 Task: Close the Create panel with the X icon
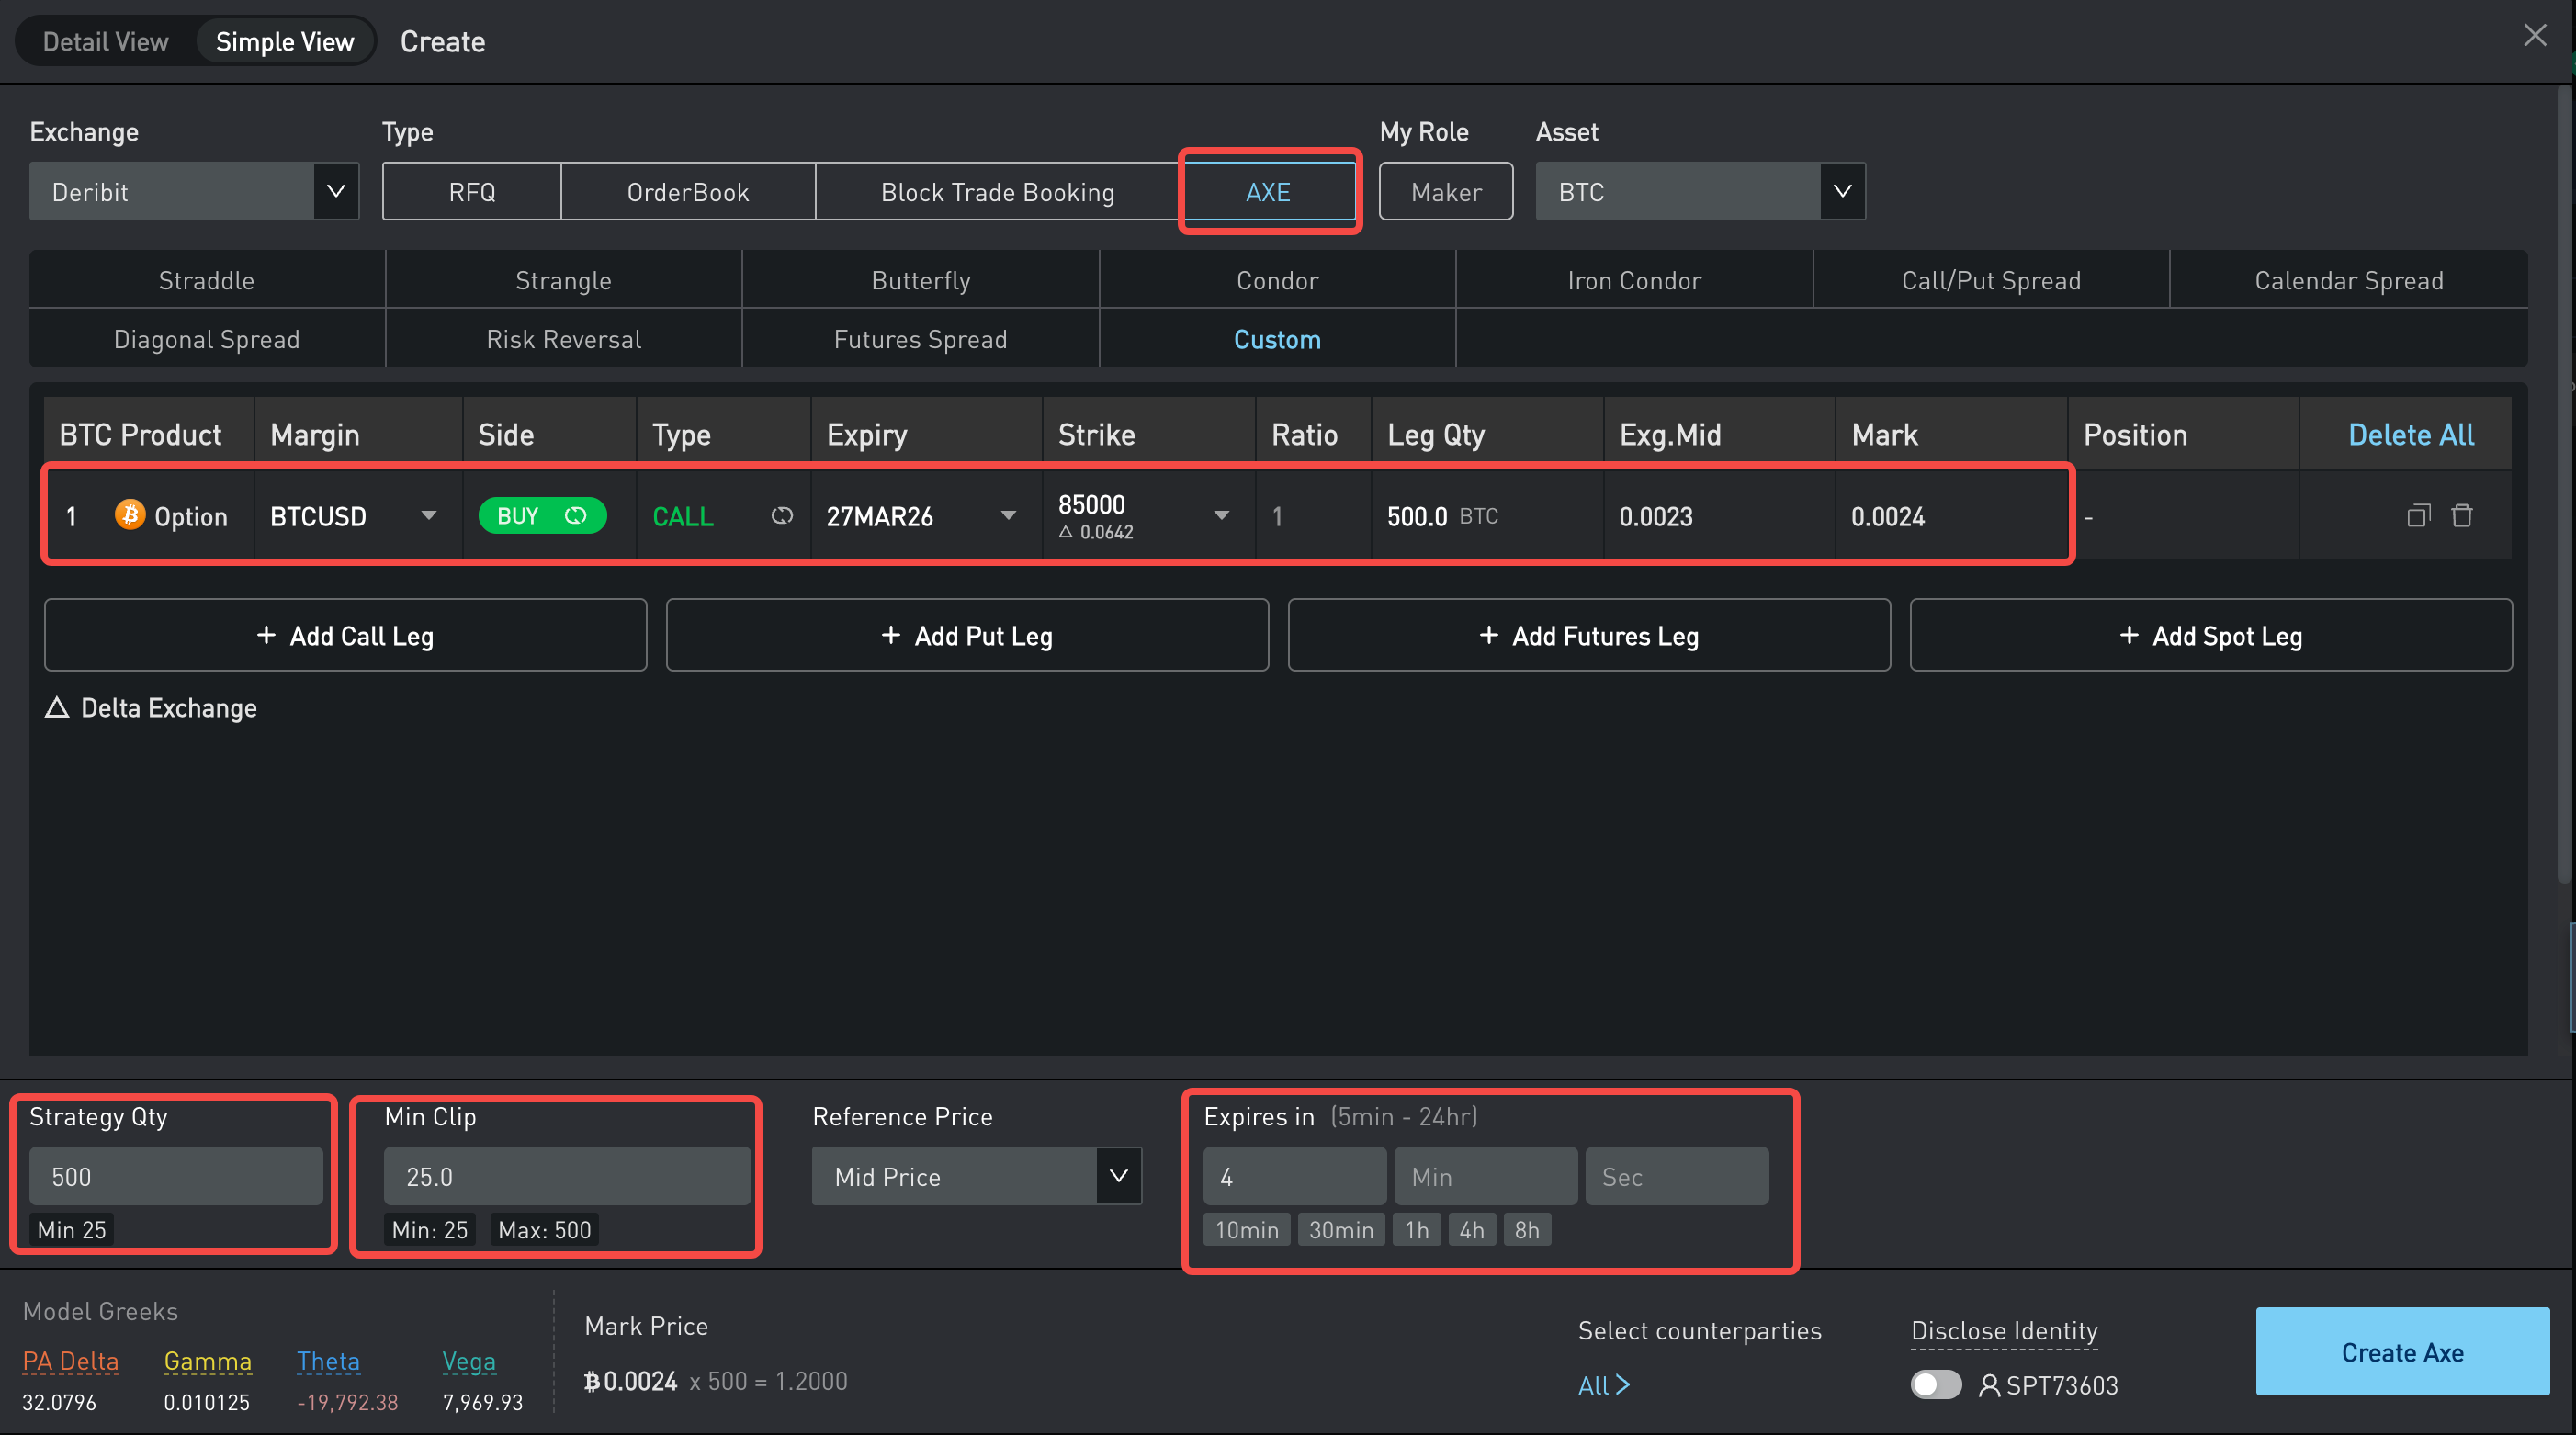[2534, 36]
